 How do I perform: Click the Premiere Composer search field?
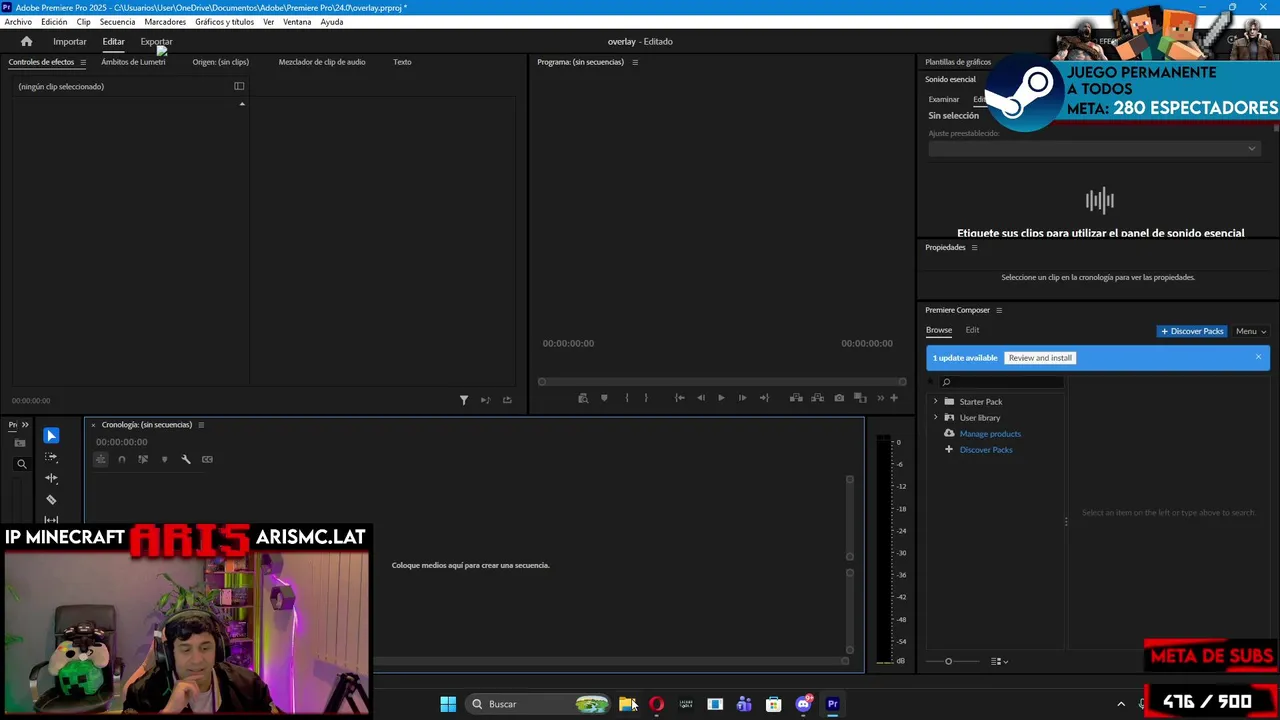(1002, 382)
